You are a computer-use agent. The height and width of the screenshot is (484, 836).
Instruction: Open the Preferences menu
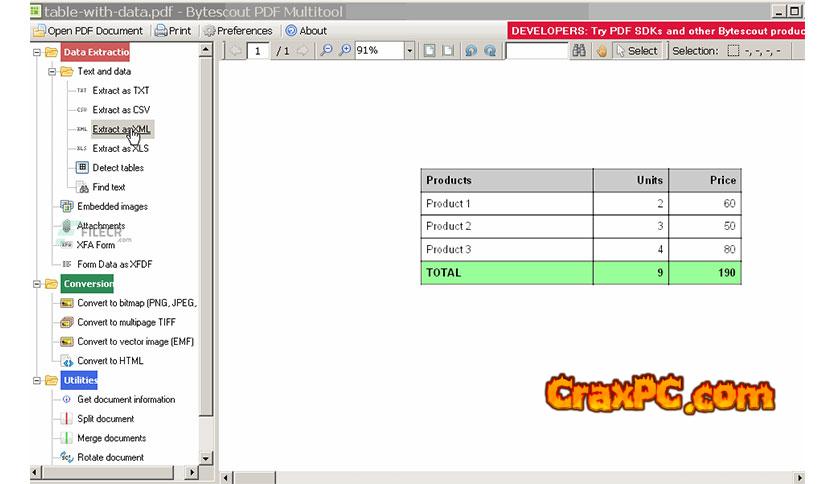[237, 31]
